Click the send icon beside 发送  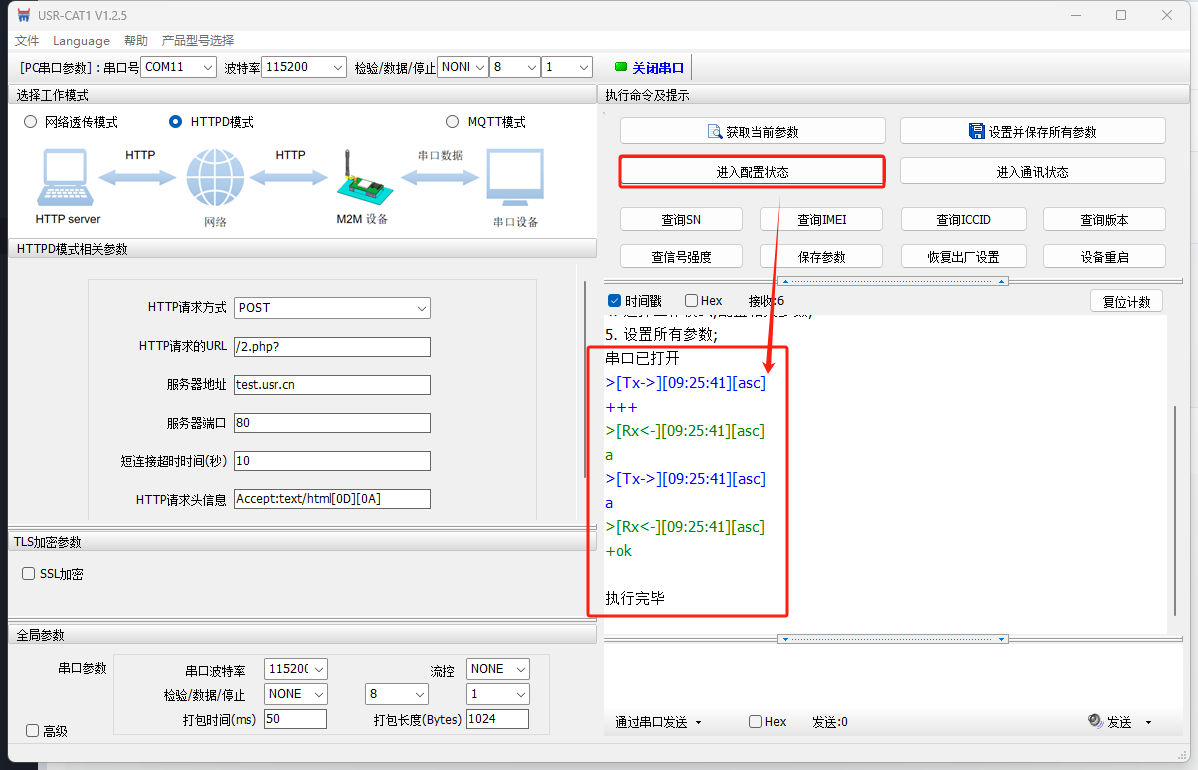[x=1095, y=721]
